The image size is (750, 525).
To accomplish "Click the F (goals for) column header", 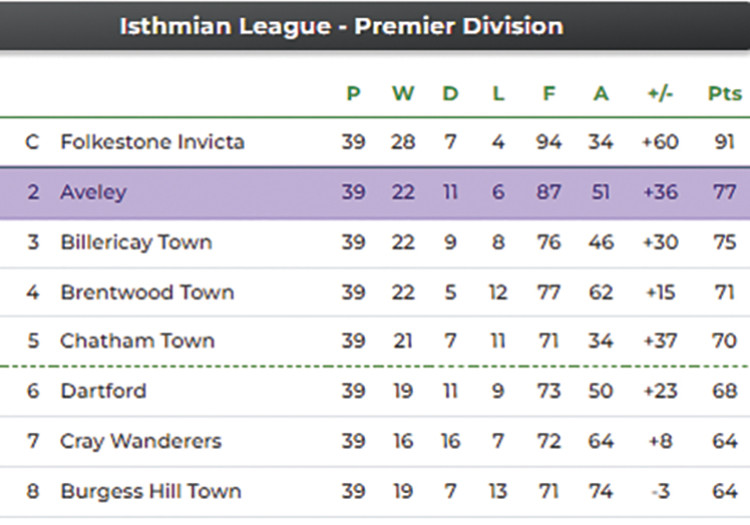I will 549,94.
